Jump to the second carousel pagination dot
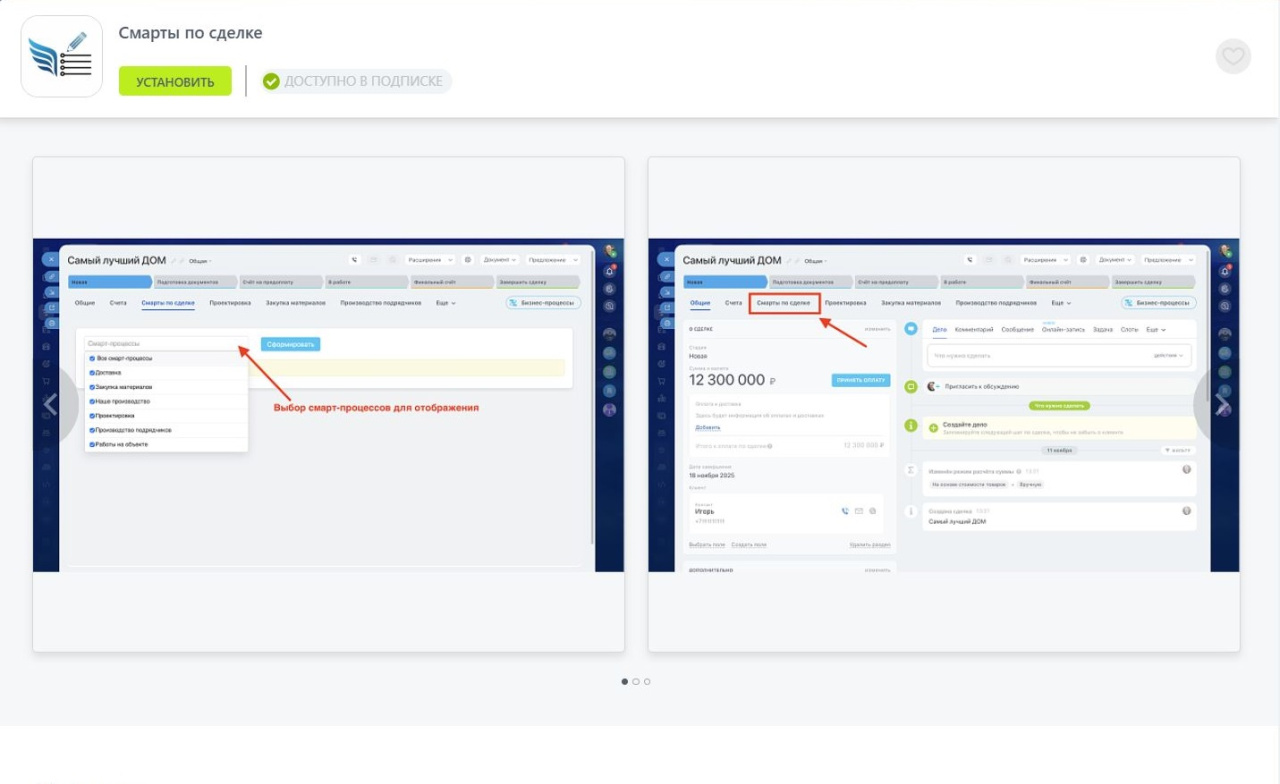Screen dimensions: 1280x784 click(636, 682)
